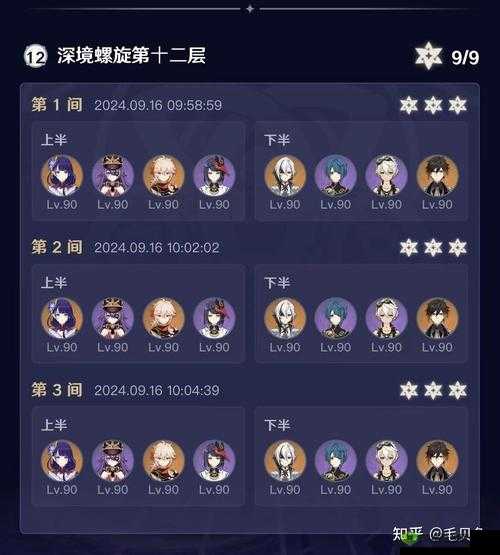Click the first star of Chamber 1
500x555 pixels.
click(409, 105)
